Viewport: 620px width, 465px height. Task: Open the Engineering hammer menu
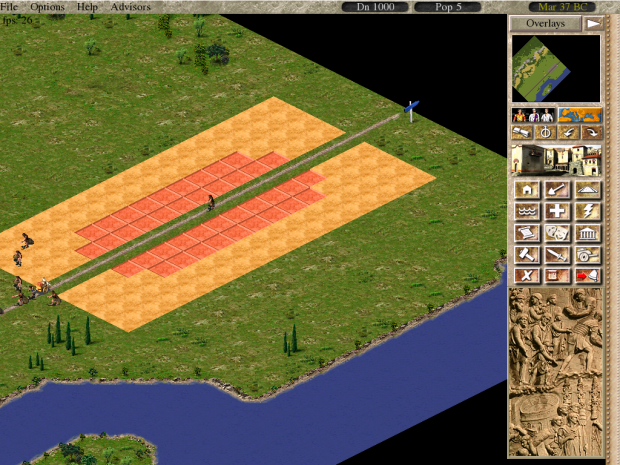click(x=527, y=255)
